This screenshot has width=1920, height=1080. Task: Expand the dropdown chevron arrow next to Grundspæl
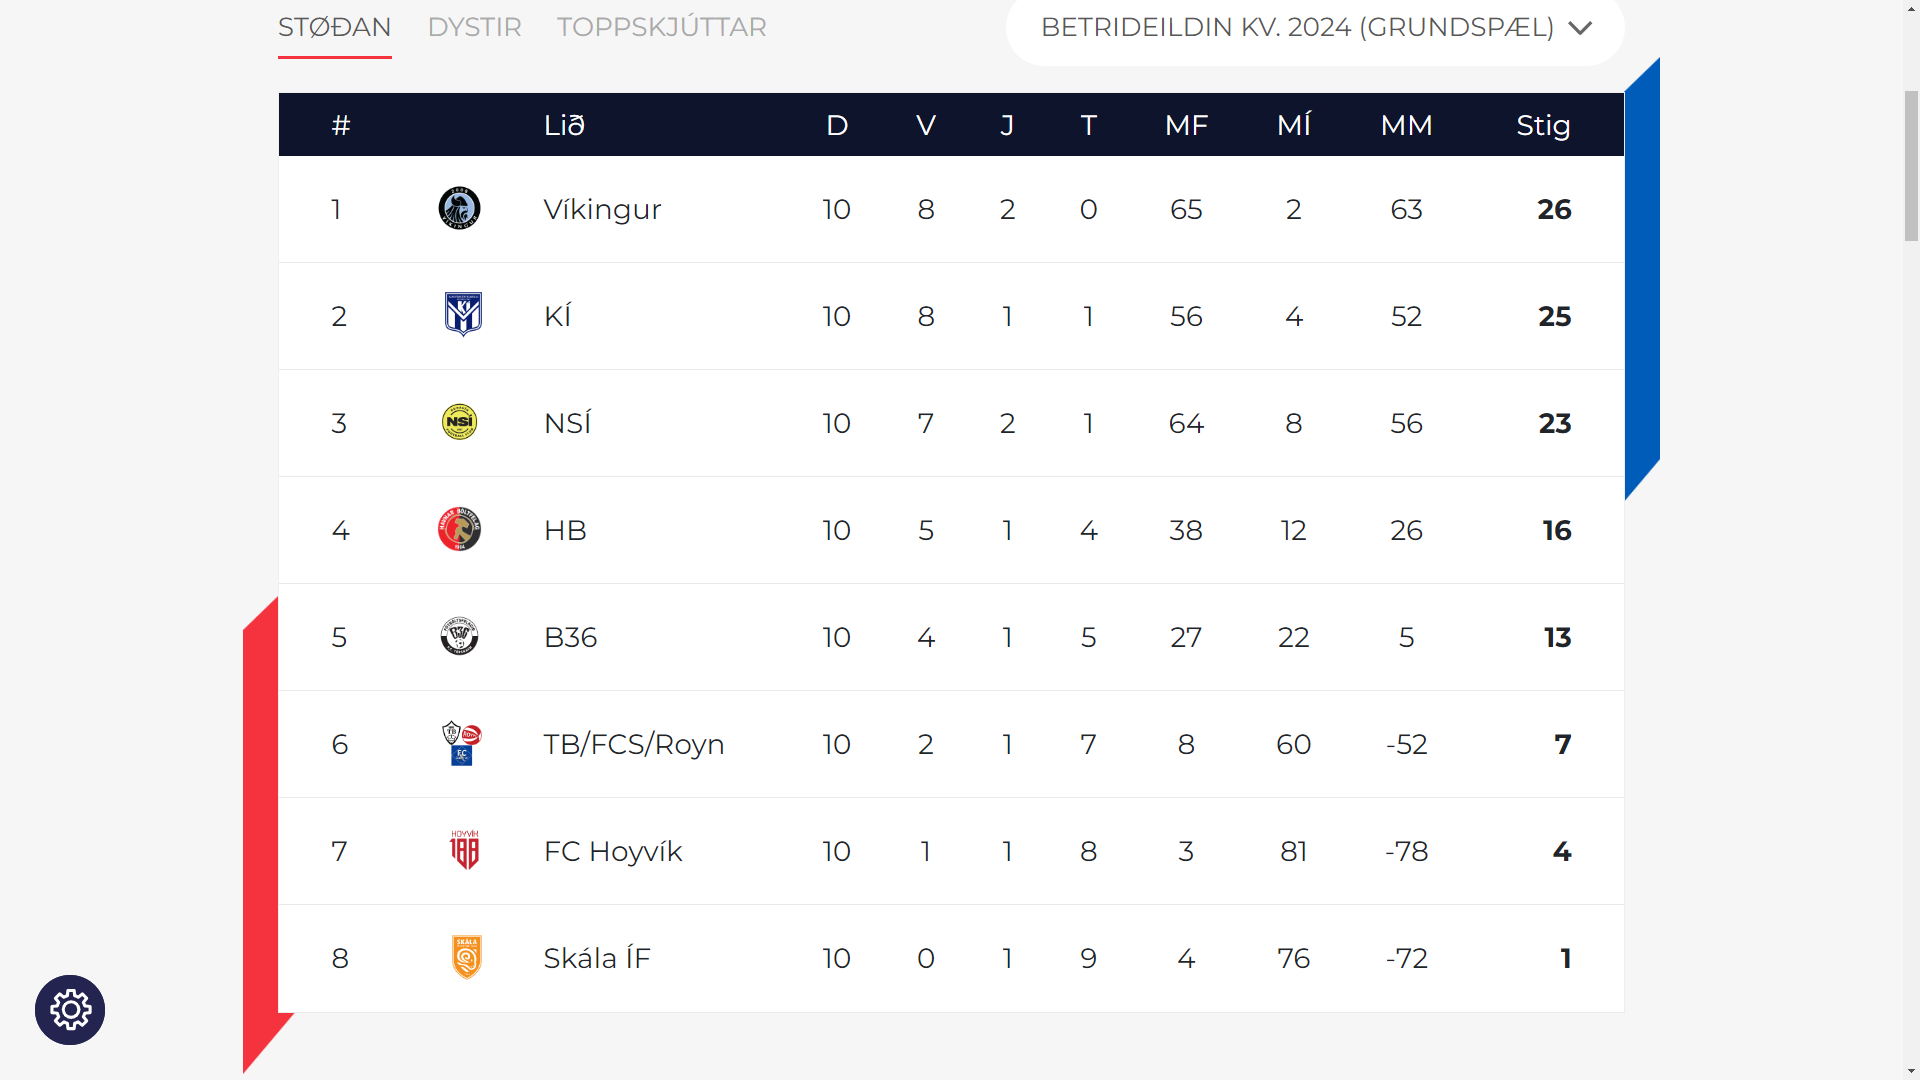point(1580,28)
